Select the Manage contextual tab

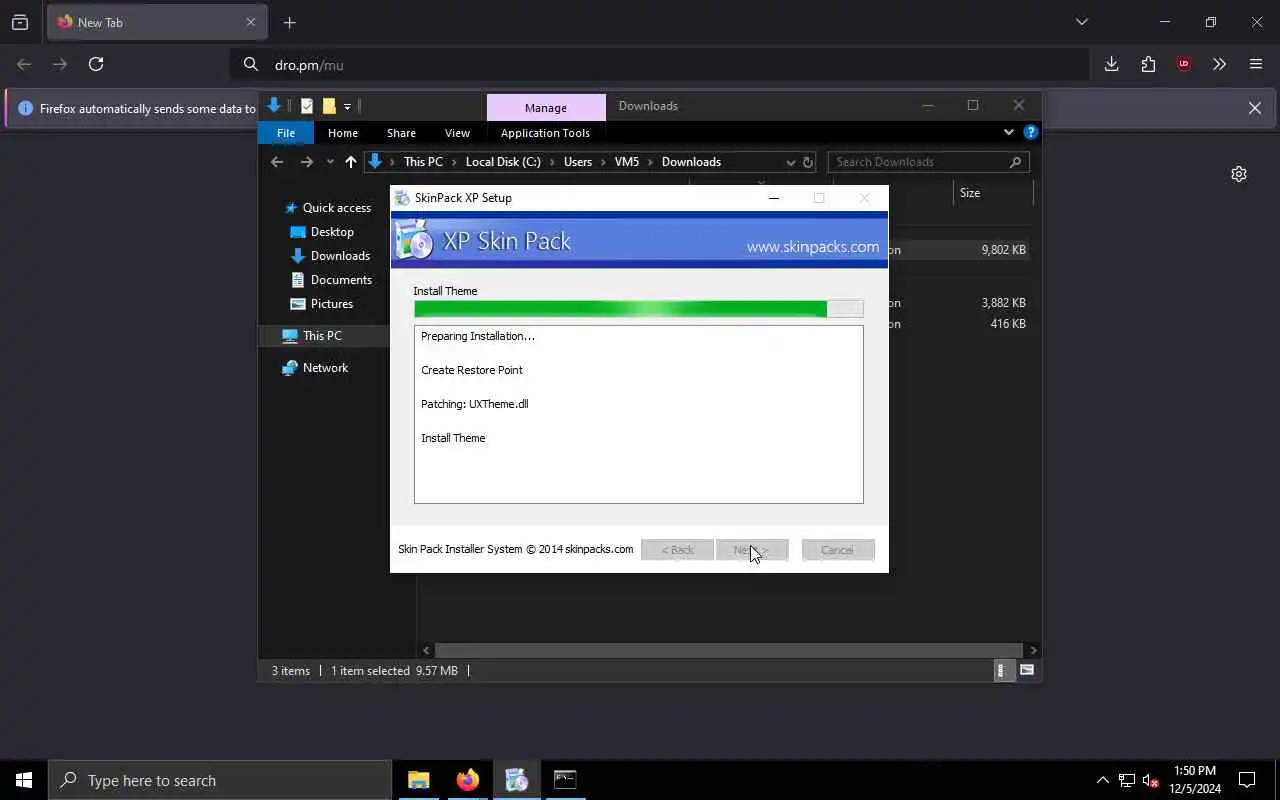[x=546, y=108]
